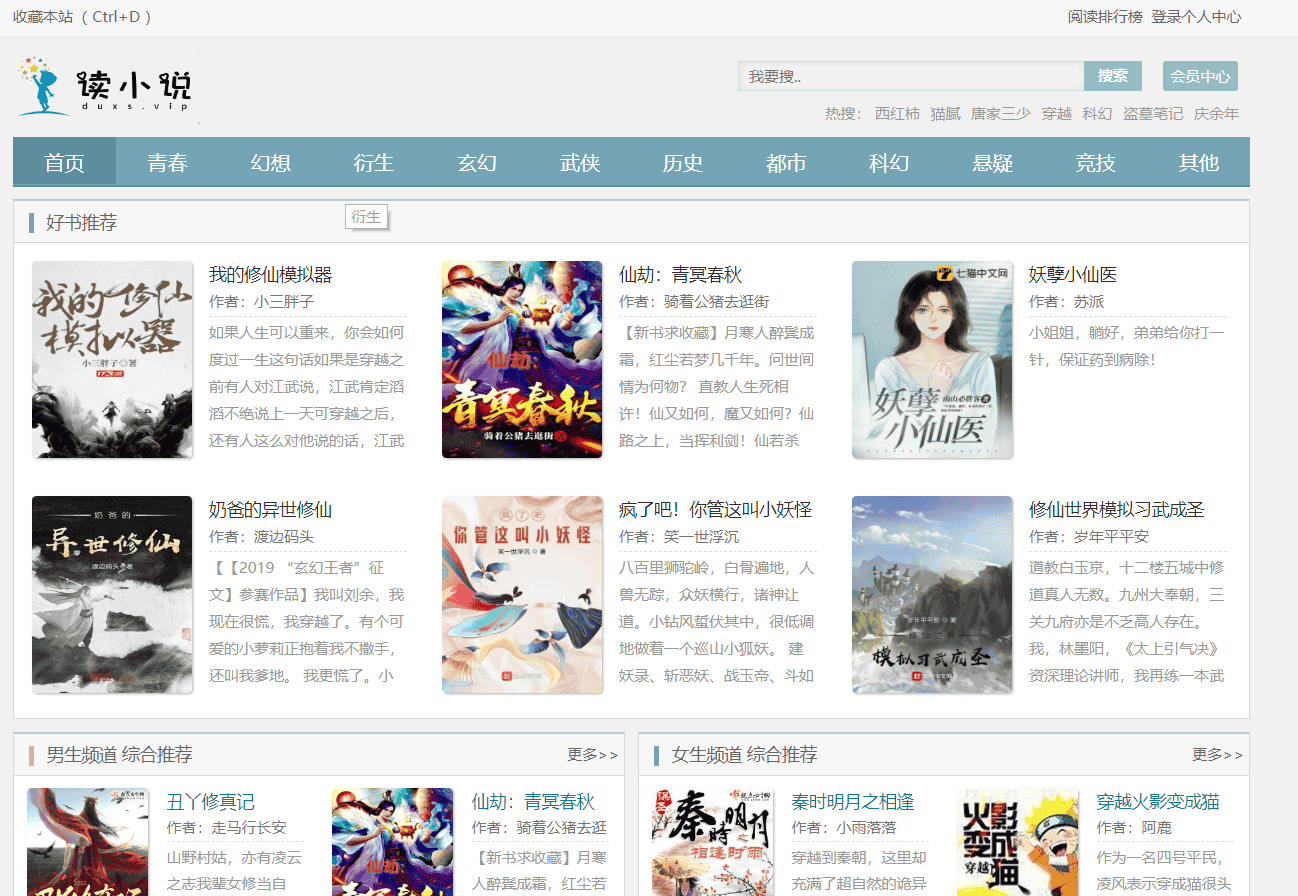
Task: Click the title 妖孽小仙医
Action: coord(1073,275)
